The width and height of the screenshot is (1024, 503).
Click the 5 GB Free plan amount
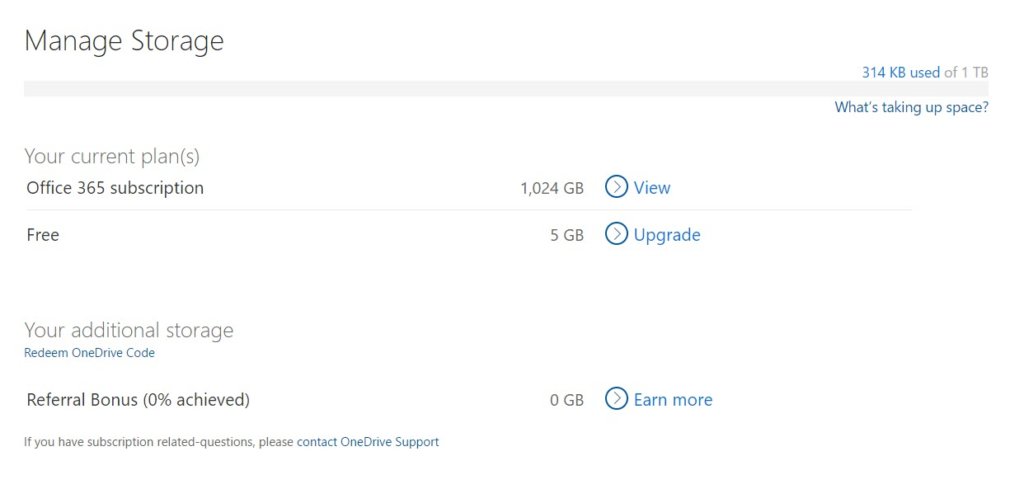pos(566,236)
